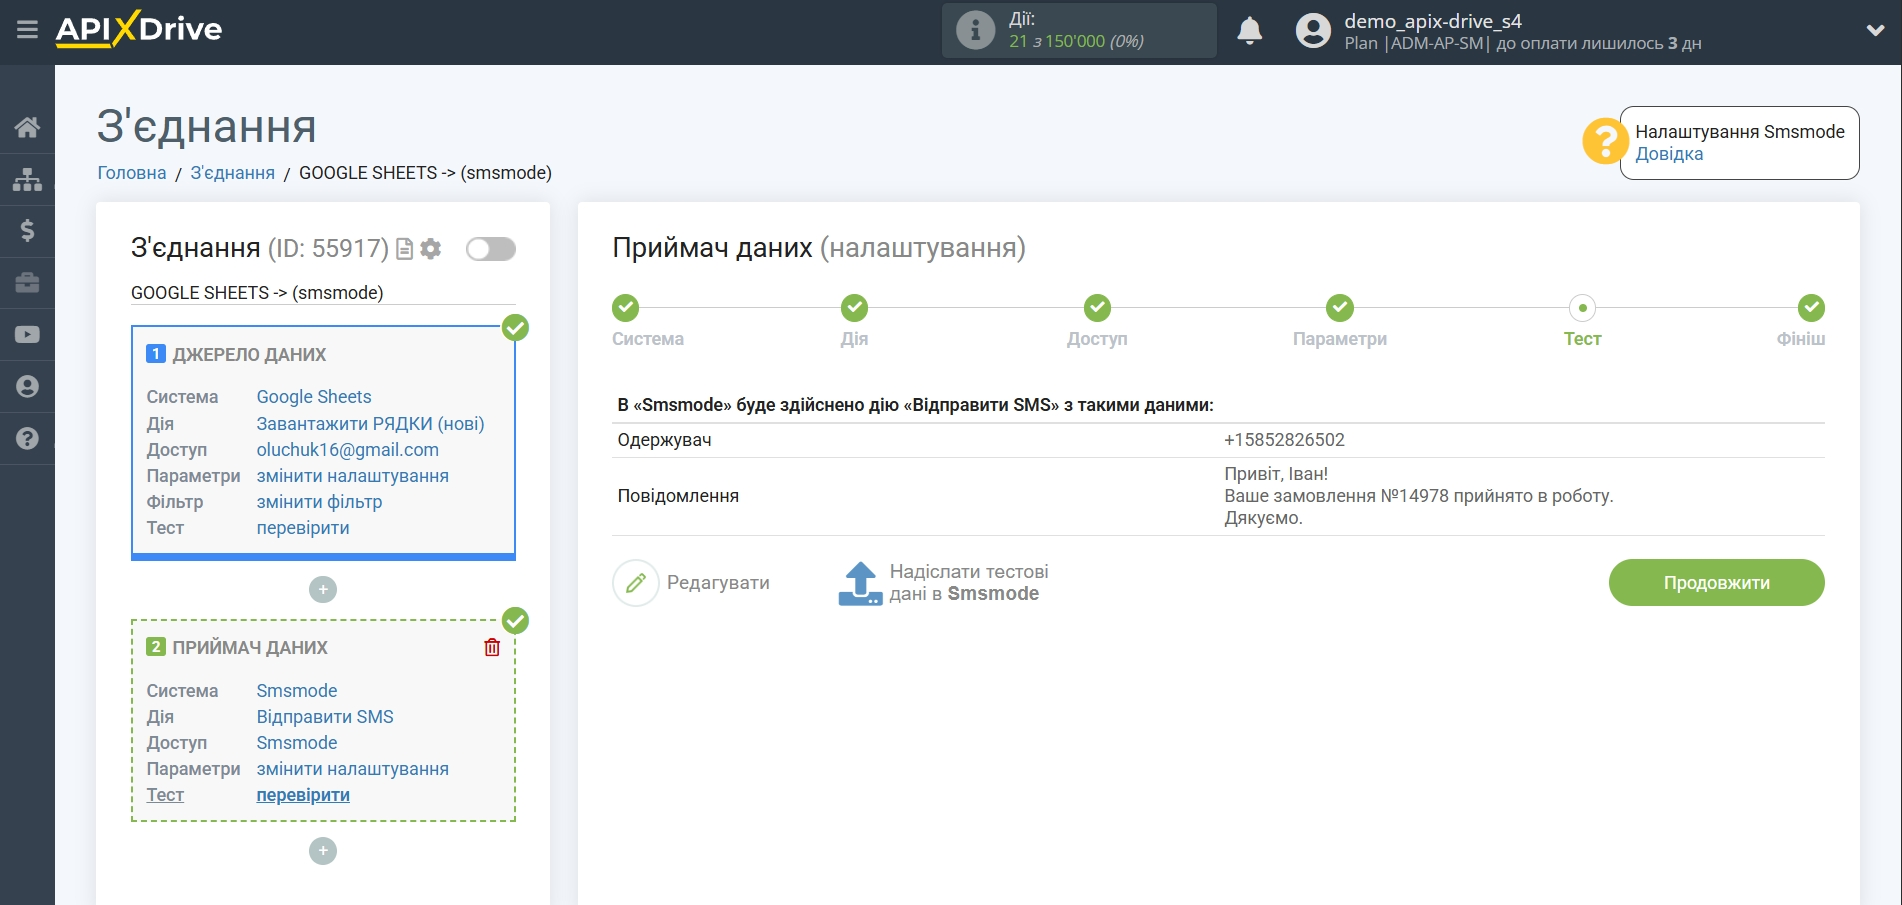This screenshot has height=905, width=1902.
Task: Click the notifications bell icon
Action: [x=1249, y=31]
